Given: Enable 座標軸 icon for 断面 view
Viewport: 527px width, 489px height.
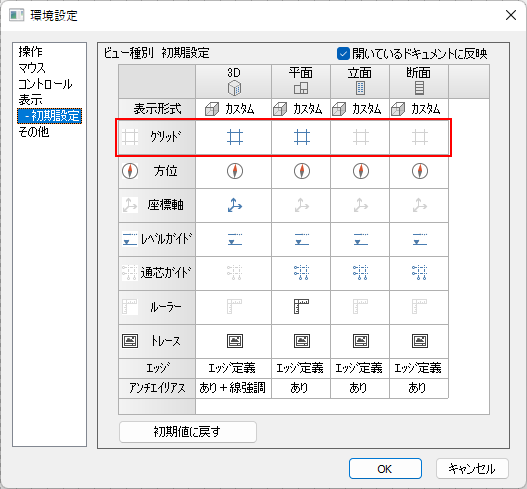Looking at the screenshot, I should (x=420, y=205).
